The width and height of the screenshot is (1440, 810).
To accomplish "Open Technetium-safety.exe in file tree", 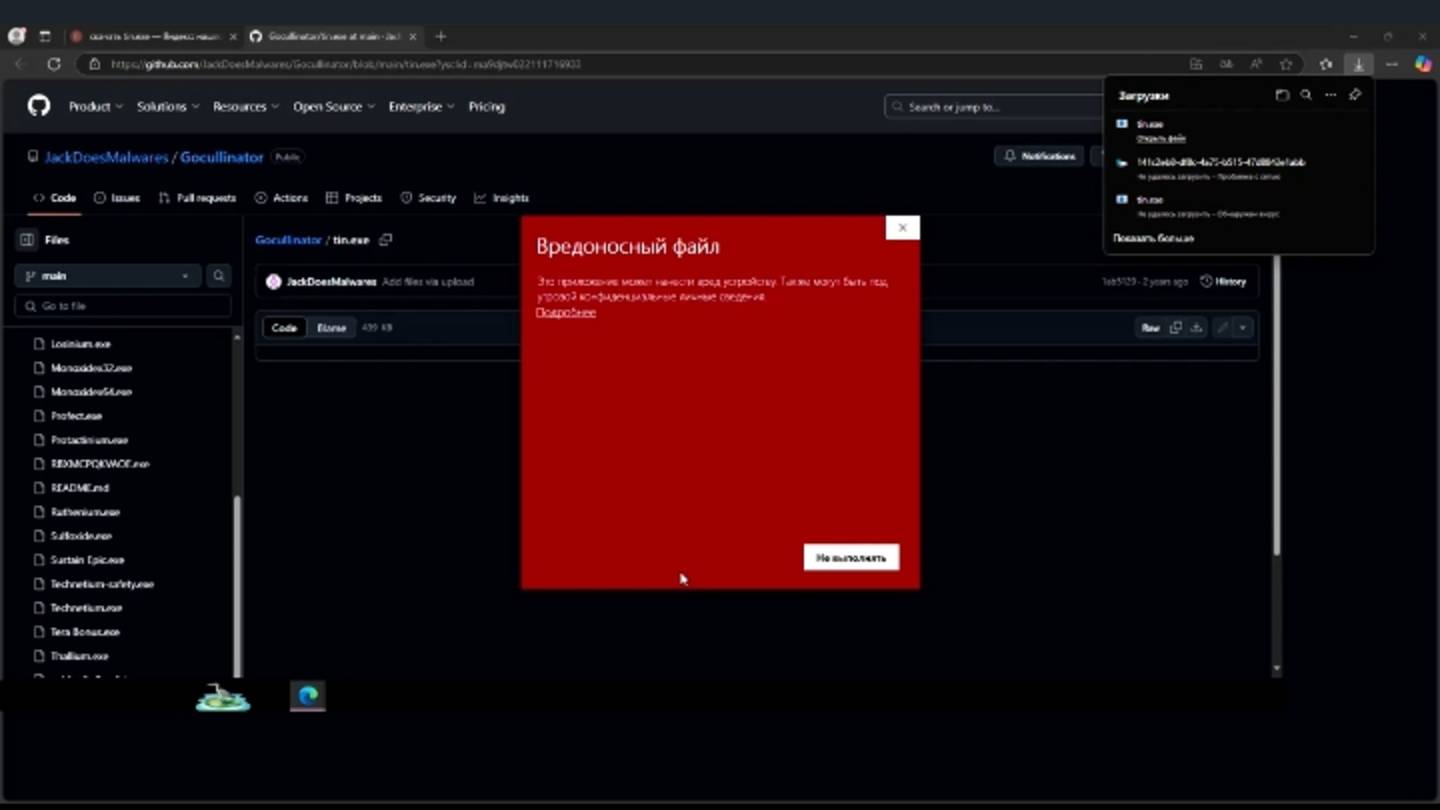I will [x=102, y=584].
